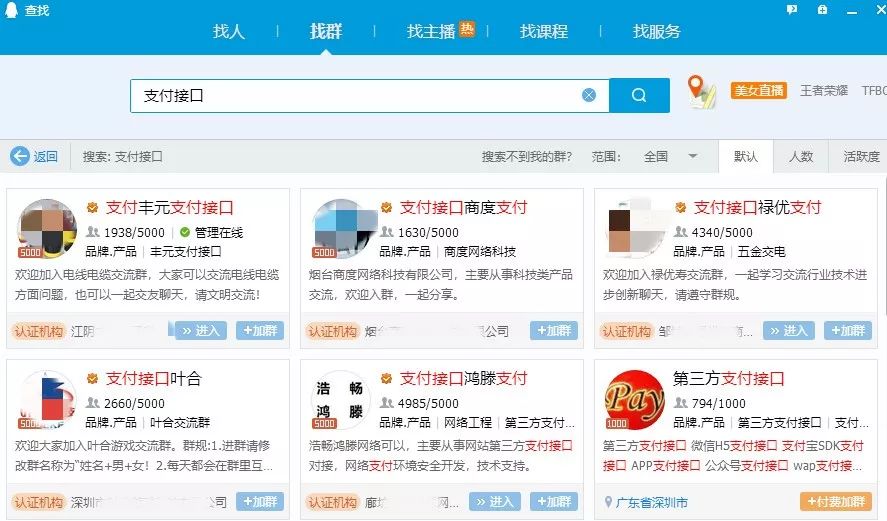This screenshot has width=887, height=521.
Task: Open the 浩畅鸿滕 group avatar
Action: pos(342,399)
